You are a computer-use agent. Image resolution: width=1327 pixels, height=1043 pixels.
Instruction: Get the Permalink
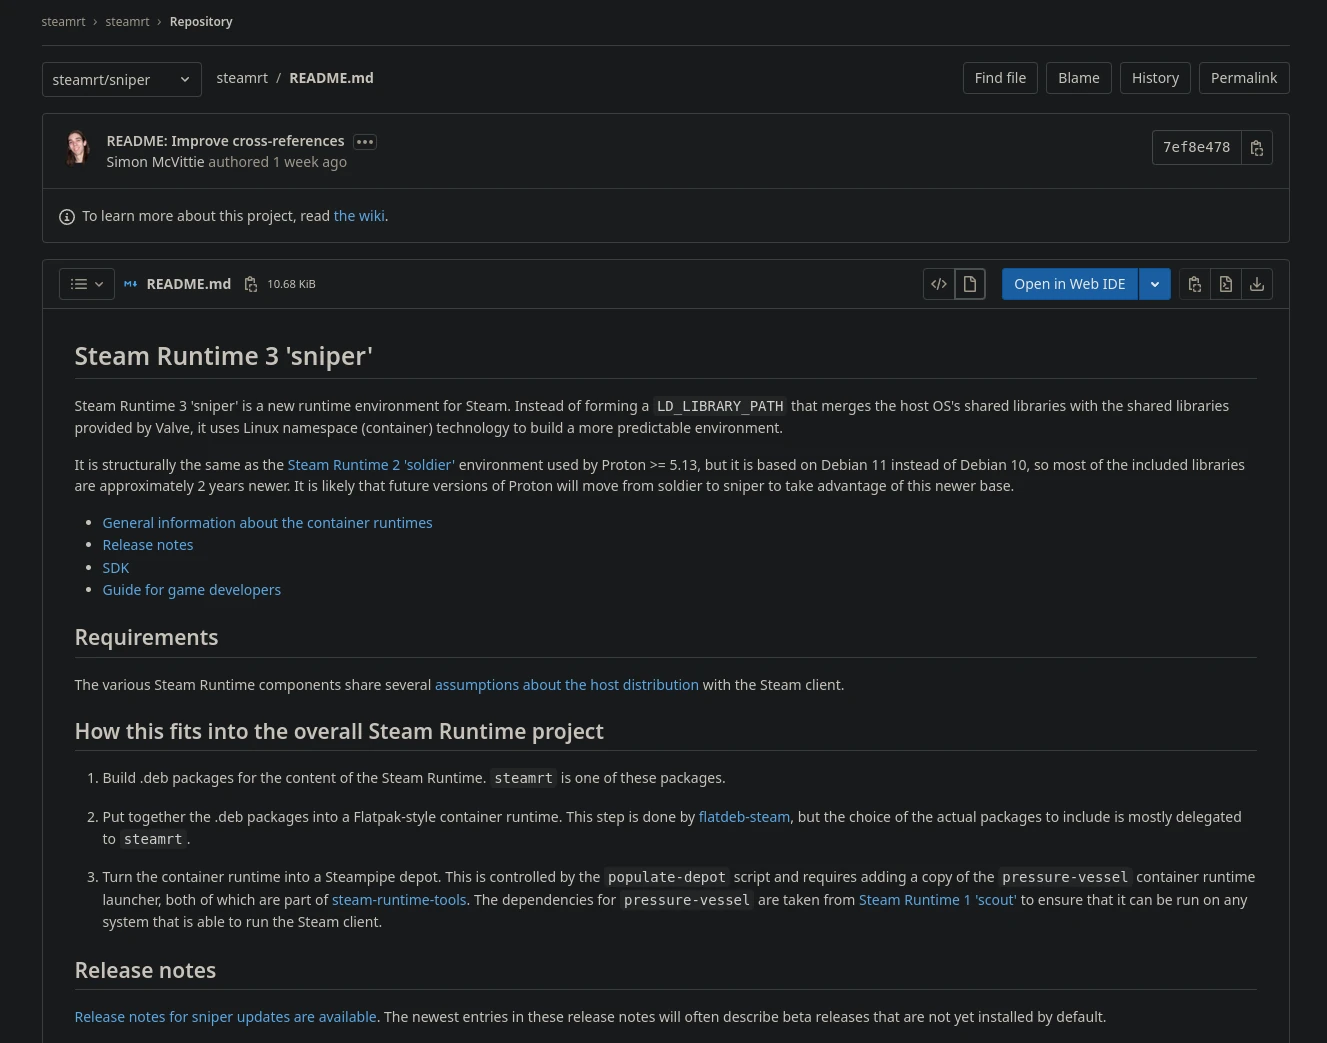point(1244,78)
